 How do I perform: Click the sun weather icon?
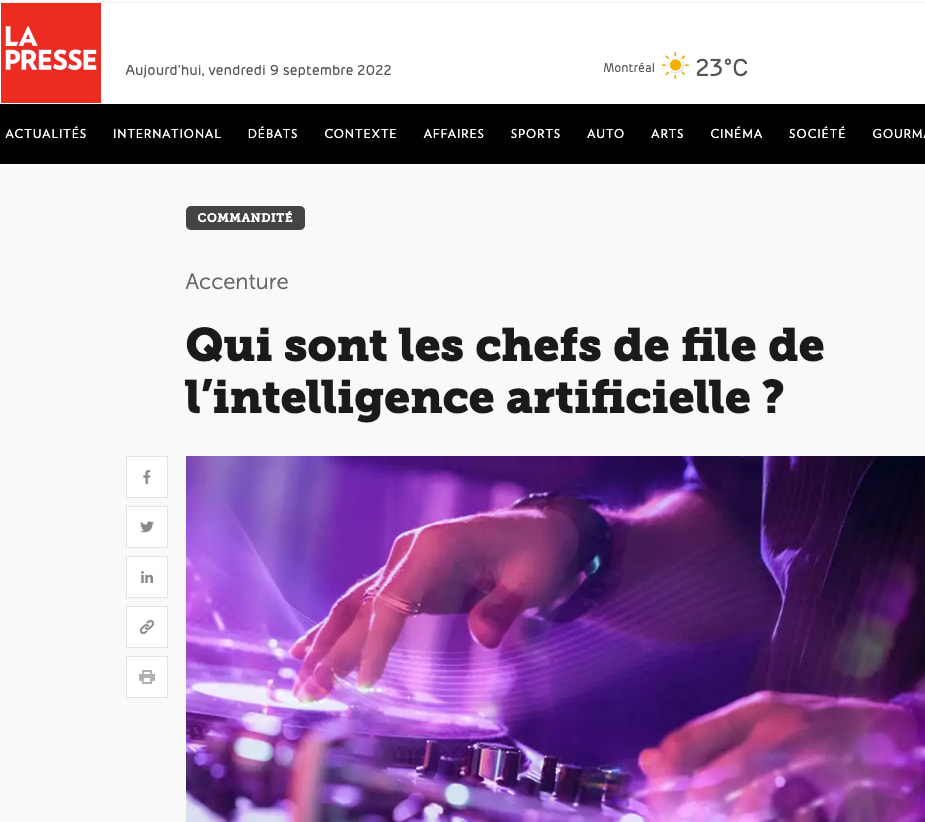[675, 66]
